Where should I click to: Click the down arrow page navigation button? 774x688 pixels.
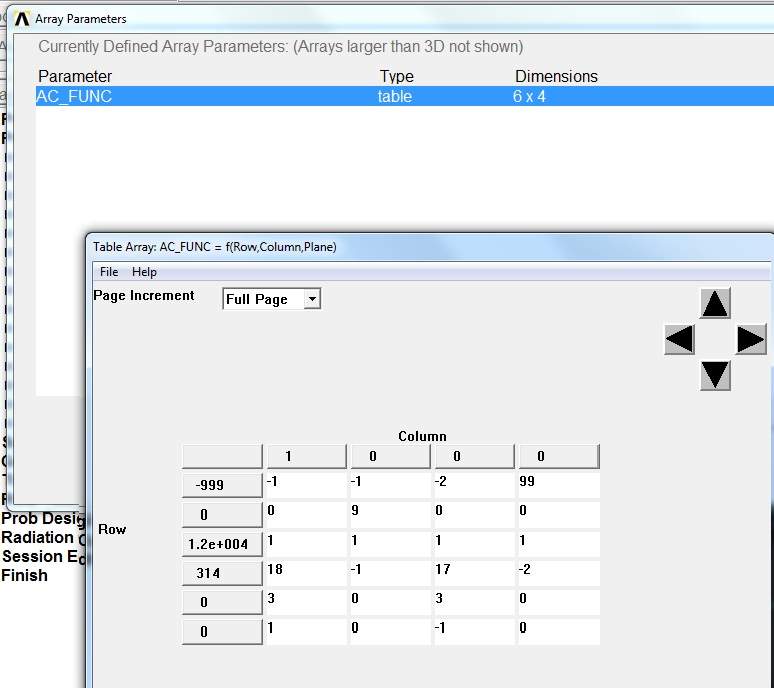coord(715,375)
